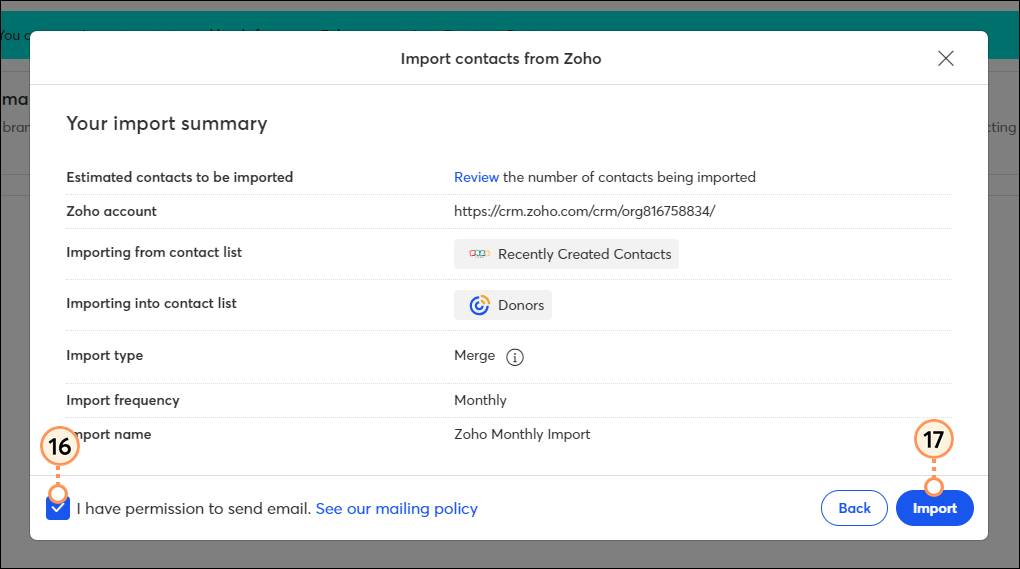
Task: Close the Import contacts from Zoho dialog
Action: click(x=946, y=59)
